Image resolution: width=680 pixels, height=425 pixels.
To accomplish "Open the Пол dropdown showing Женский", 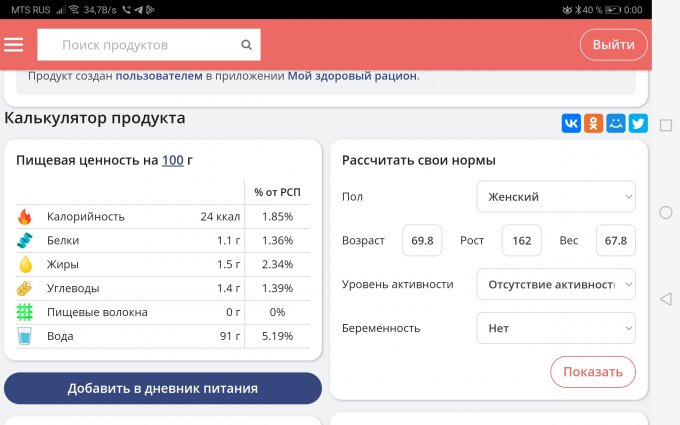I will 555,197.
